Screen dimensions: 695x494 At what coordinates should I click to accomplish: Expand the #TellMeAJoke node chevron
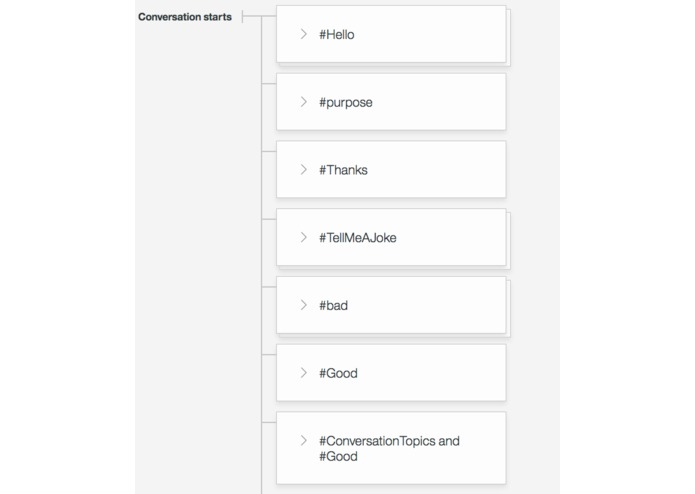[x=303, y=238]
